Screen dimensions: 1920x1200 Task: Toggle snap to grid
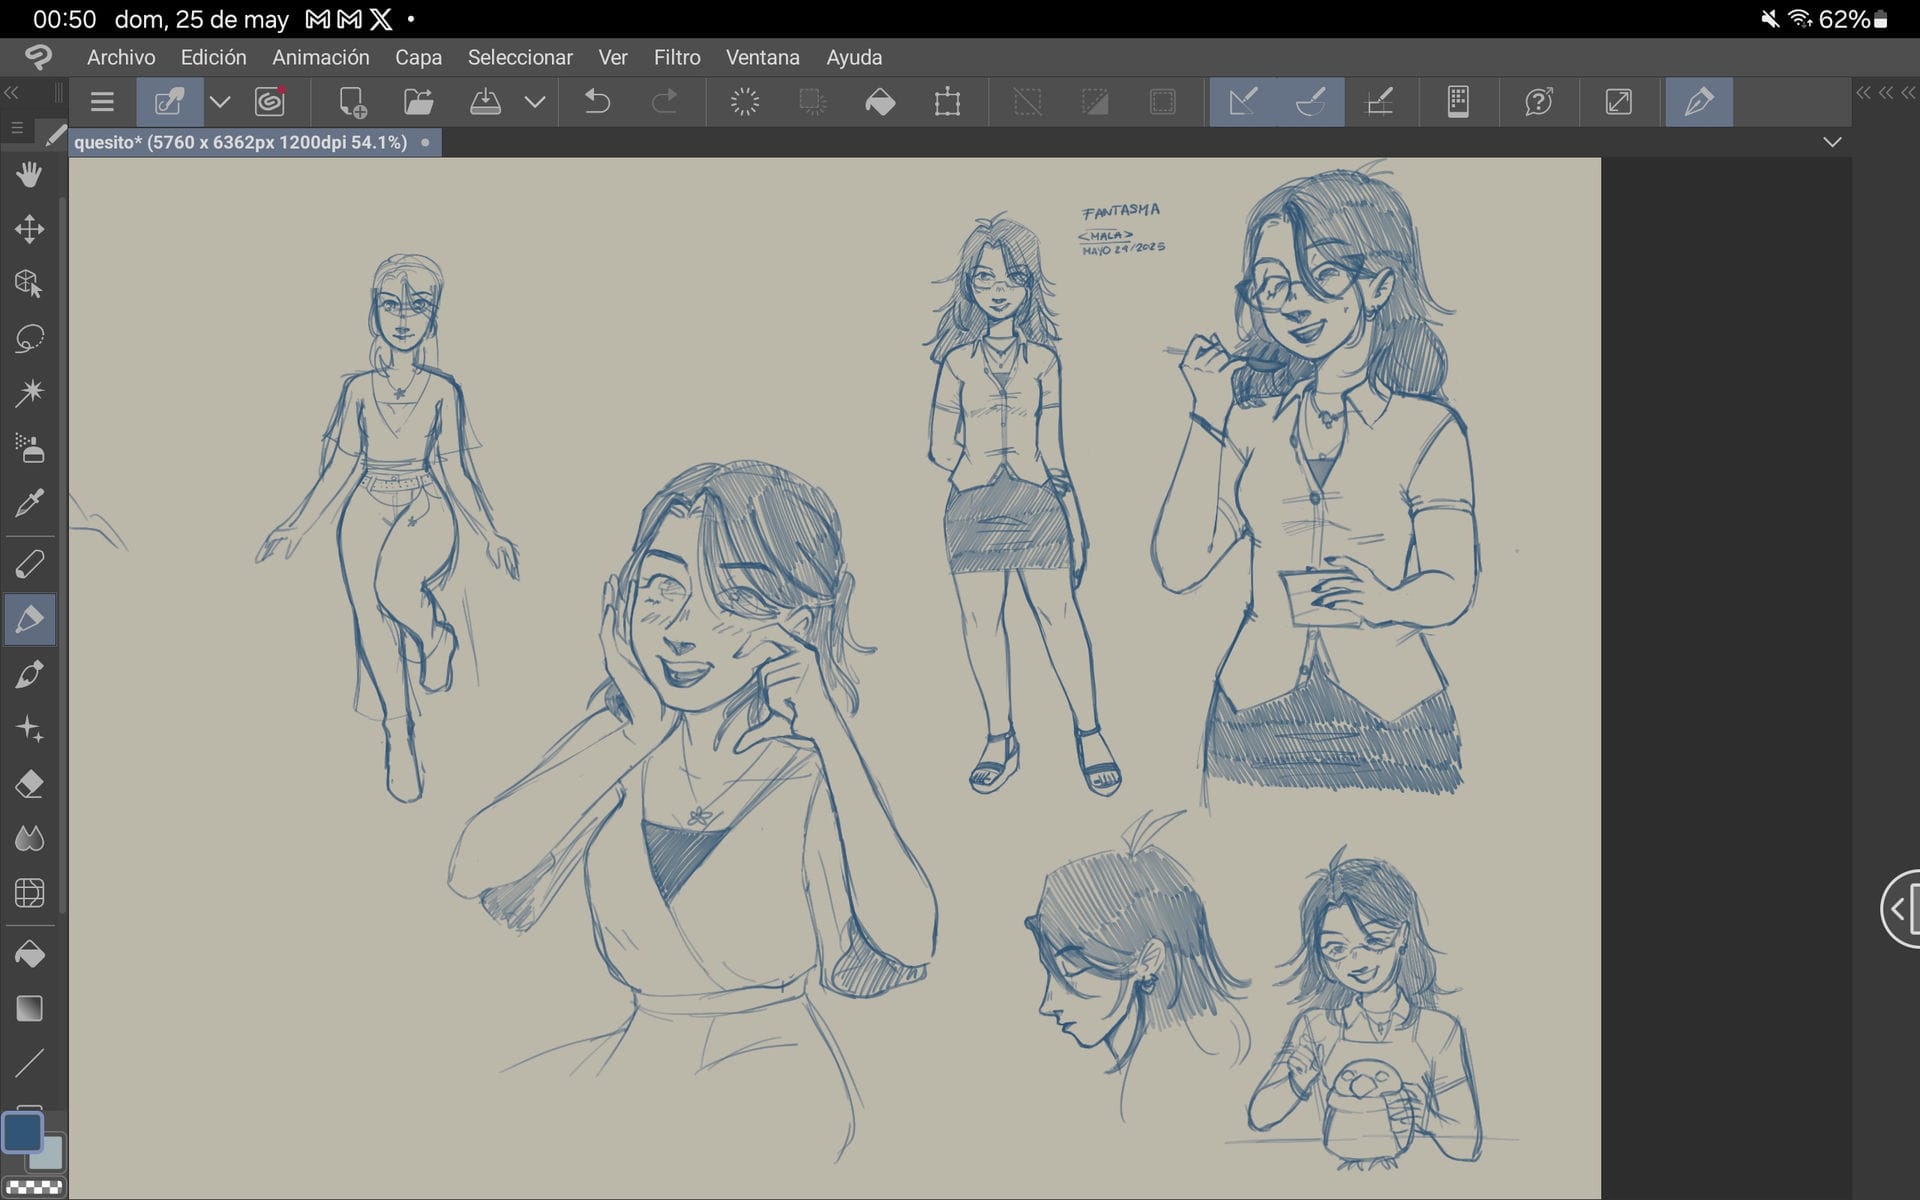click(x=1379, y=102)
